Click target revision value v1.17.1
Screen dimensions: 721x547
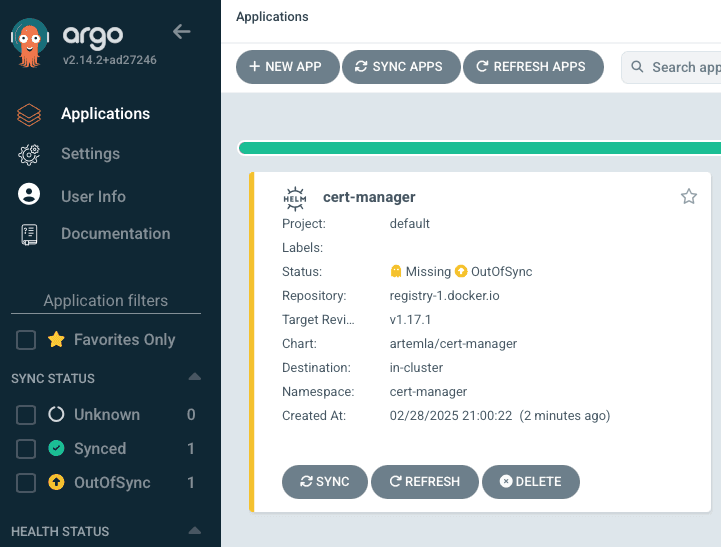coord(410,319)
